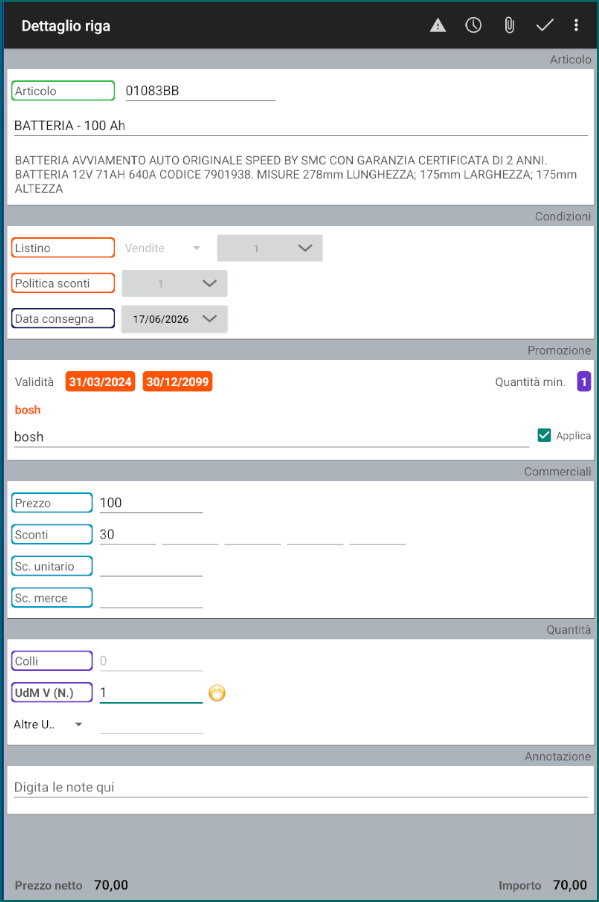Viewport: 599px width, 902px height.
Task: Click the Articolo label button
Action: [x=63, y=91]
